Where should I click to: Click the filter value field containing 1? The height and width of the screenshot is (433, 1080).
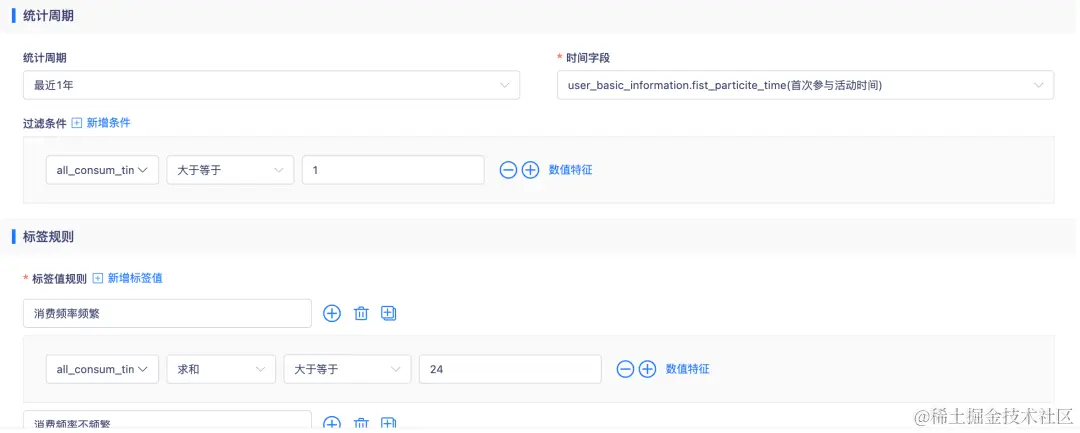(393, 170)
